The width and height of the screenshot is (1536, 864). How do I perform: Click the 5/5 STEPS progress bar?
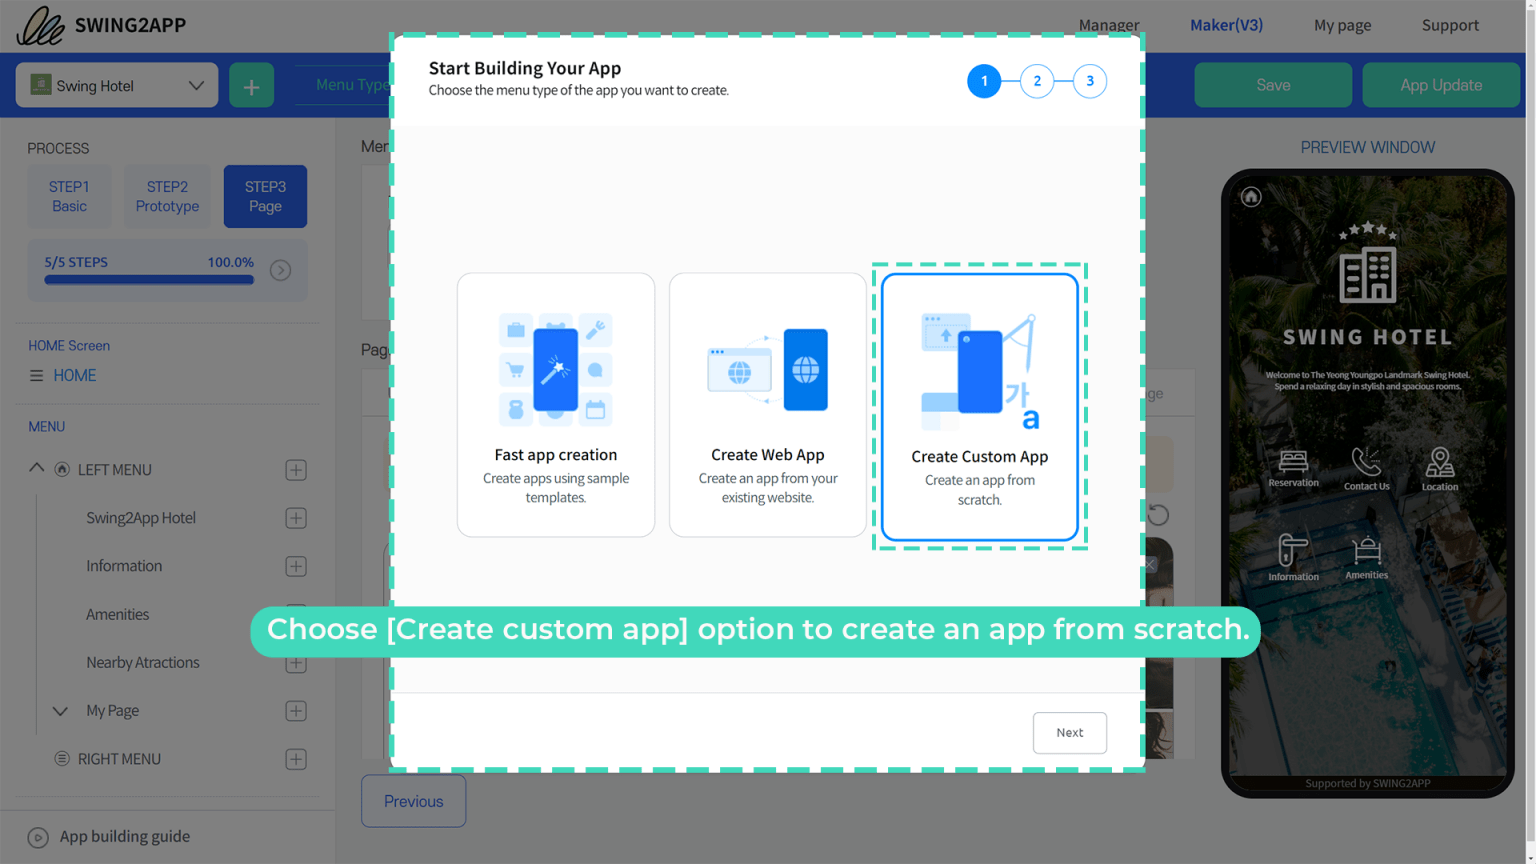(148, 271)
